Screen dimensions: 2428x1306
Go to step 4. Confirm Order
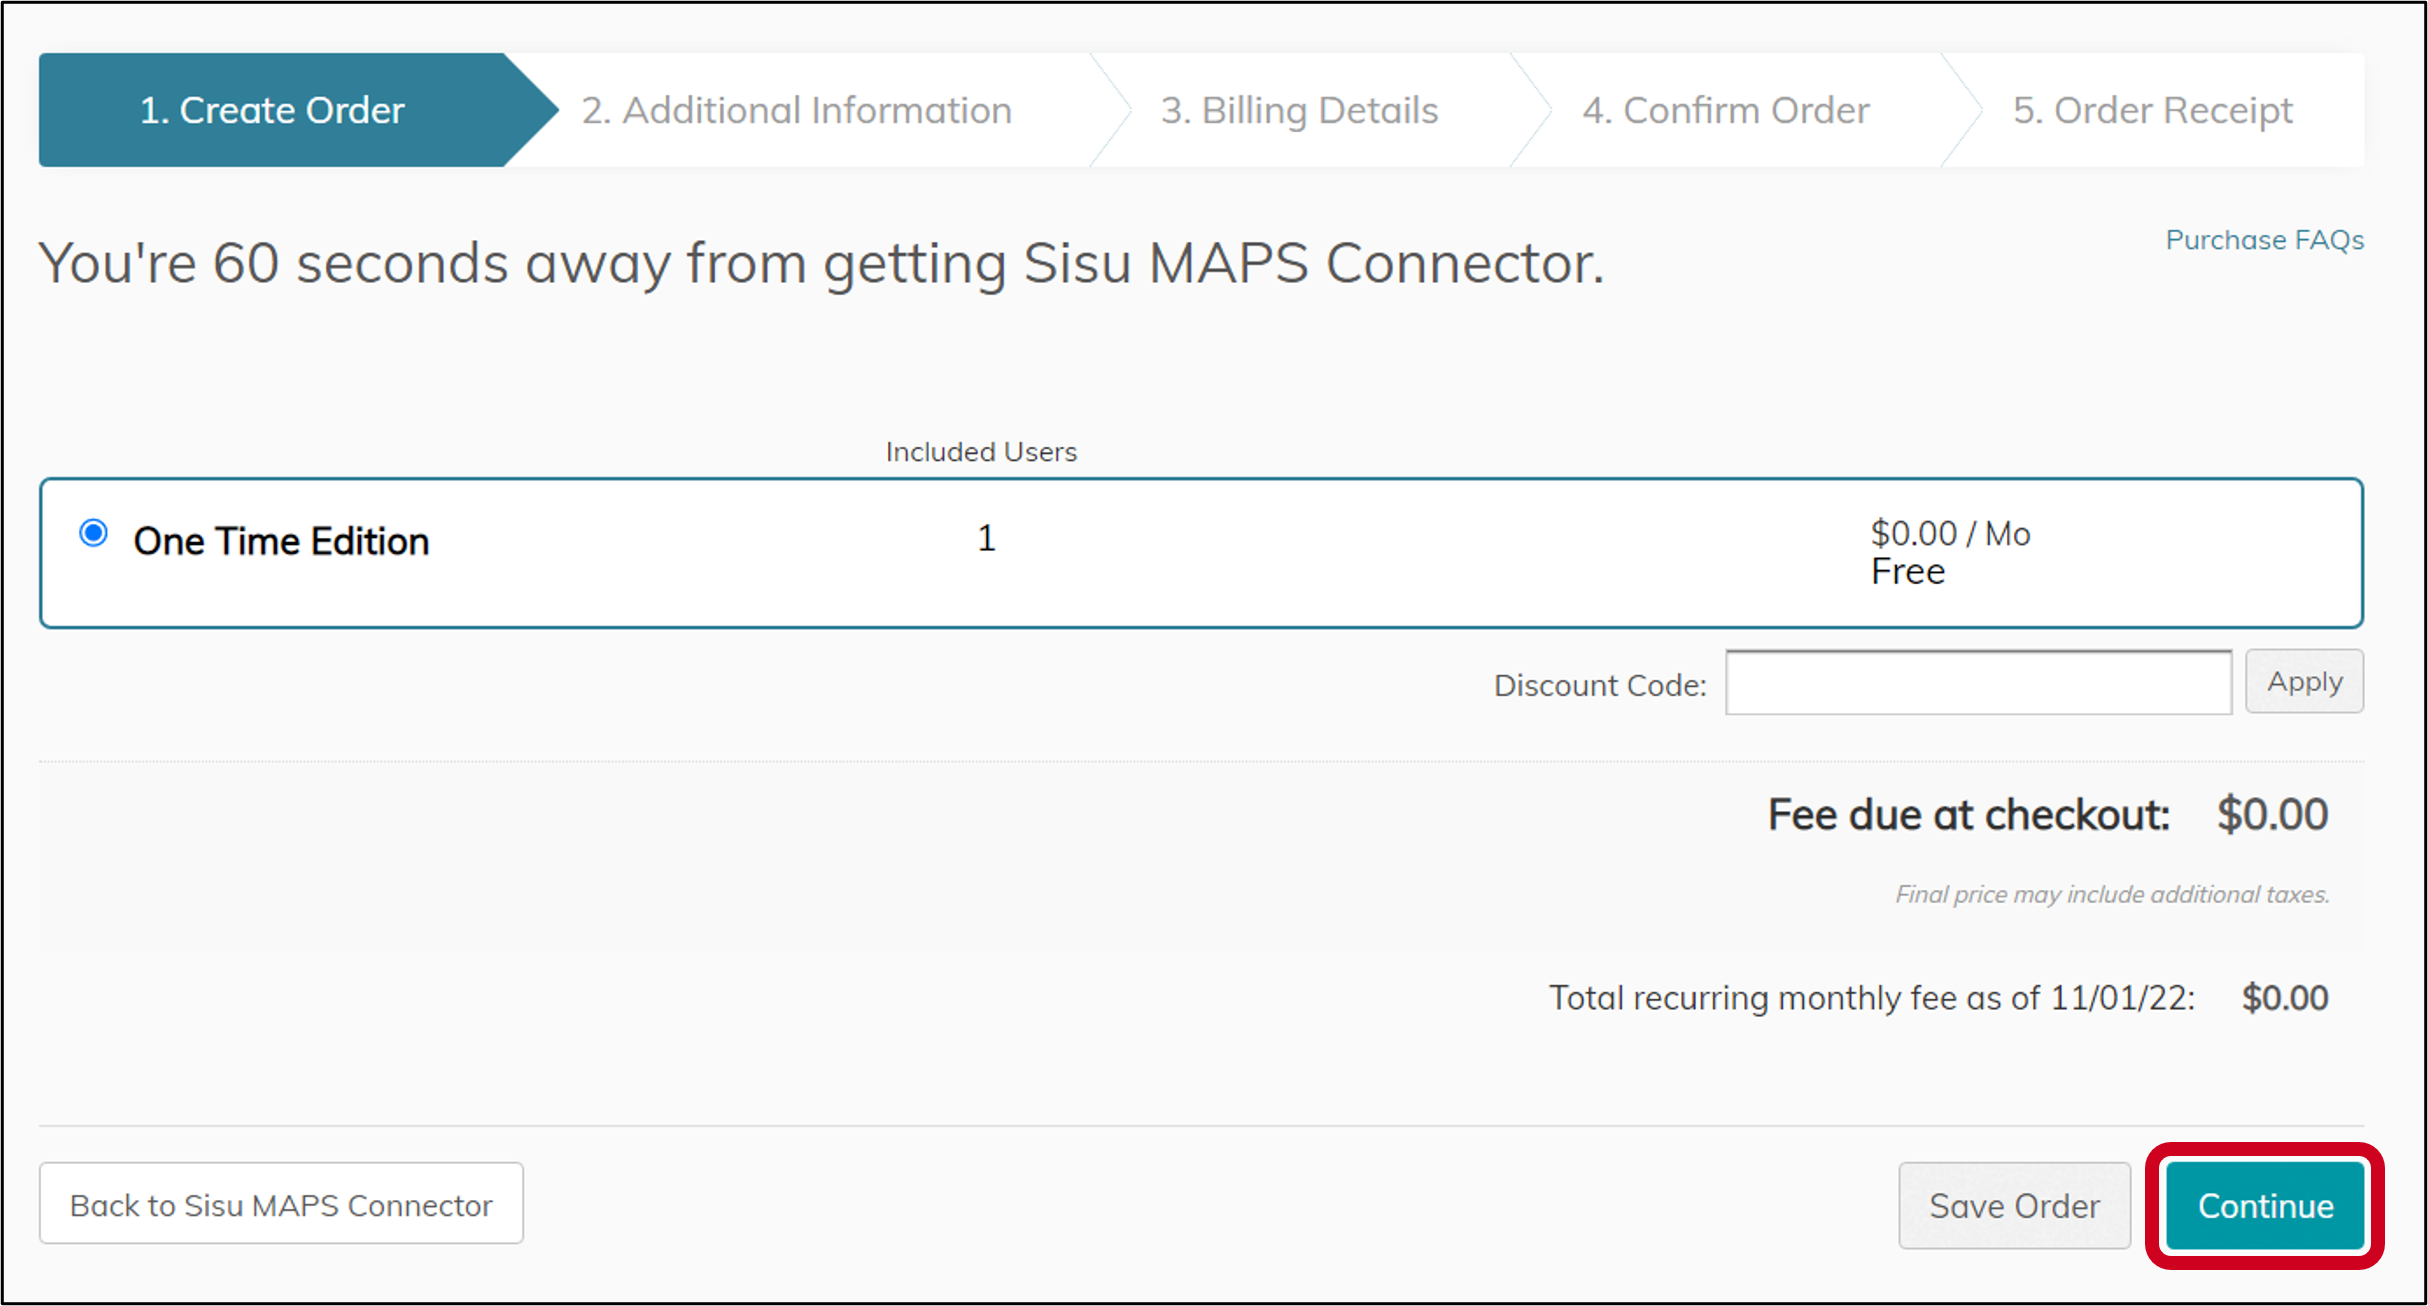pos(1726,110)
